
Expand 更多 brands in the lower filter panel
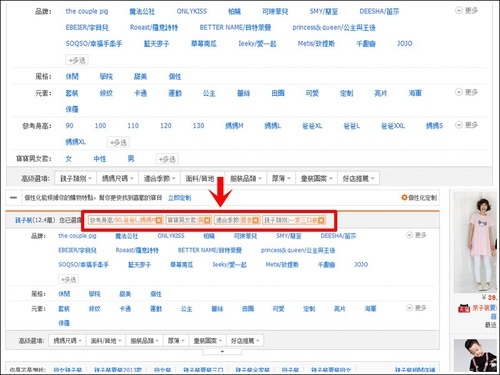416,235
